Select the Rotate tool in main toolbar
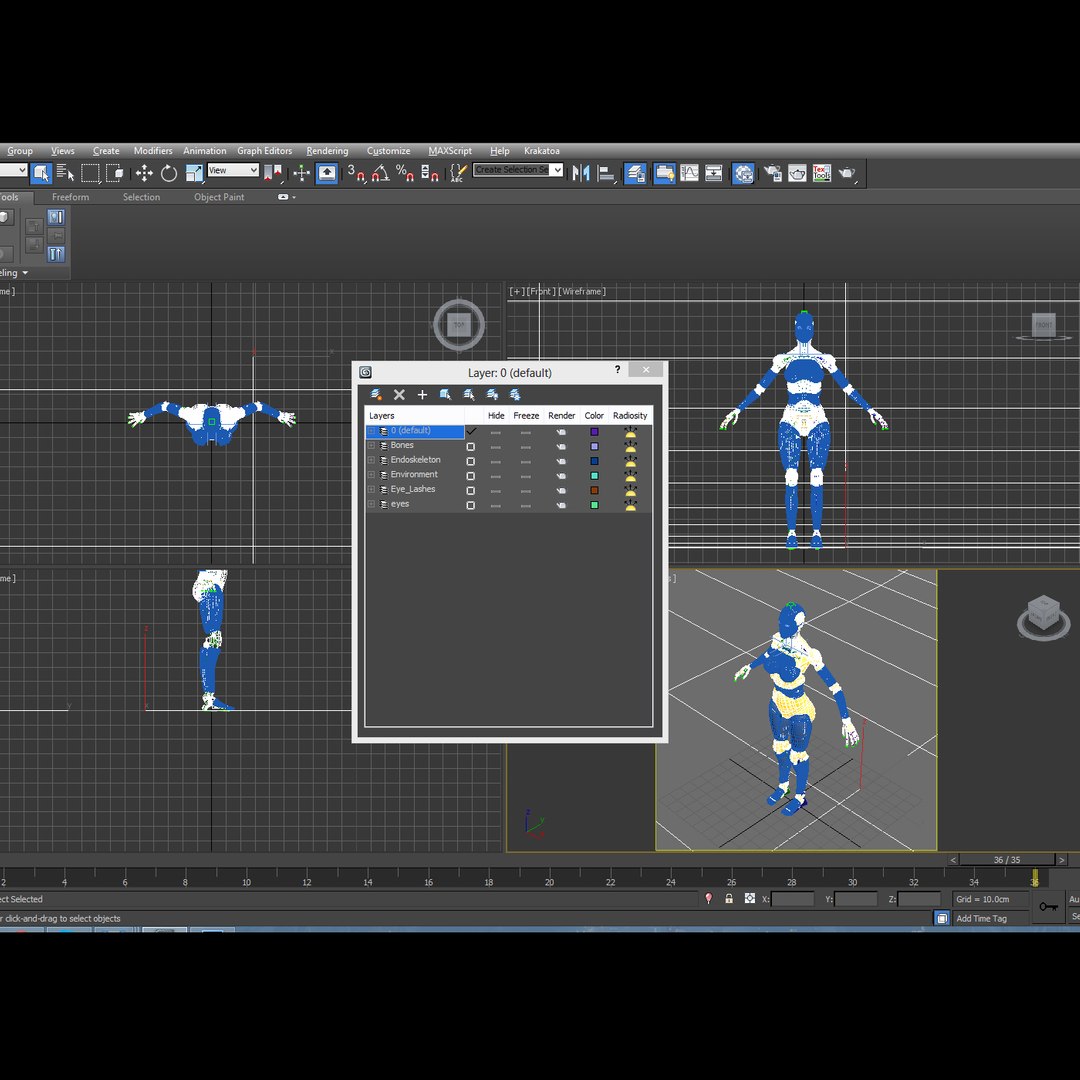1080x1080 pixels. click(169, 173)
